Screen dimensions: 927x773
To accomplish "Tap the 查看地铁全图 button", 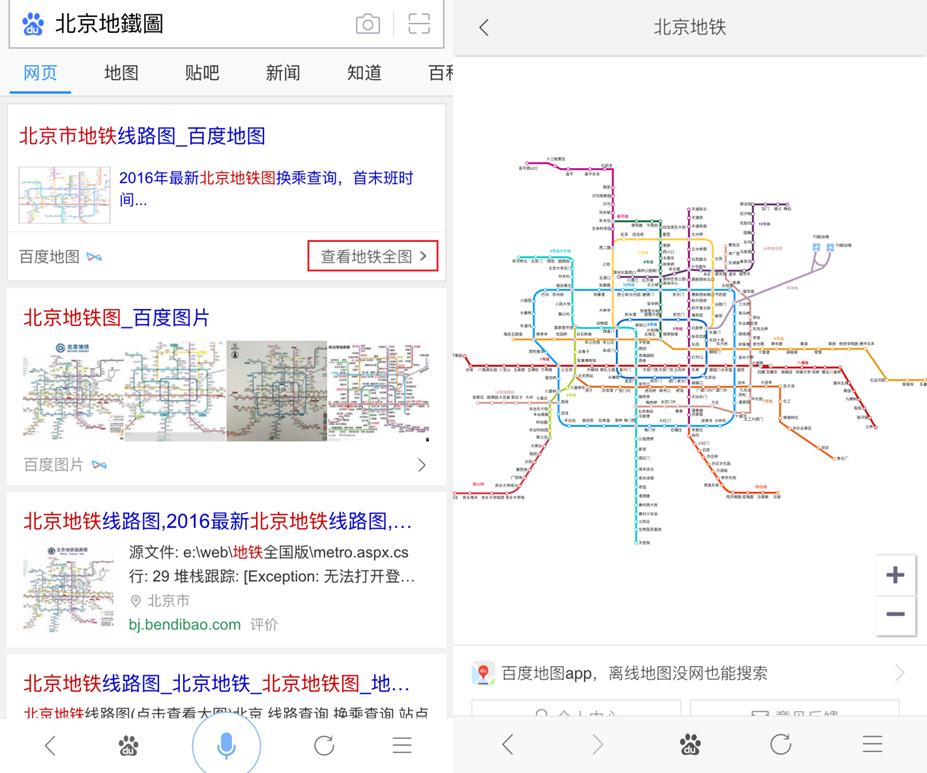I will (x=372, y=256).
